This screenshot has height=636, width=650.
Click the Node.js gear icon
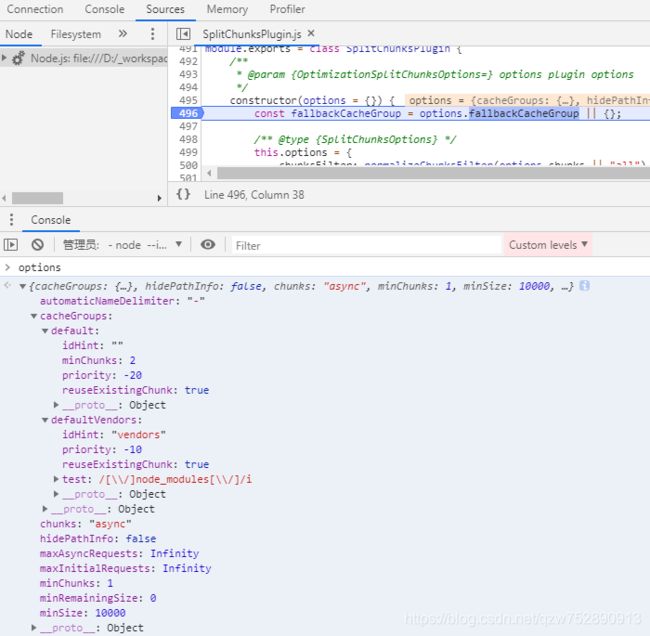pos(18,58)
